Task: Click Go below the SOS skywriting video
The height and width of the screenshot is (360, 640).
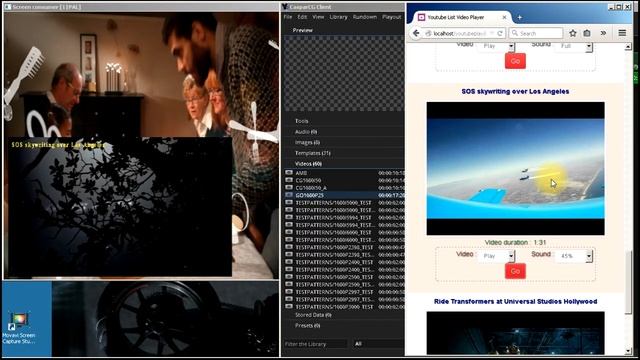Action: (x=515, y=271)
